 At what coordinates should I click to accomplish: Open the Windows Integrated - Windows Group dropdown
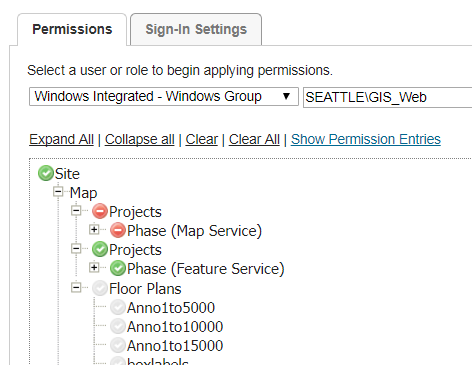(164, 97)
